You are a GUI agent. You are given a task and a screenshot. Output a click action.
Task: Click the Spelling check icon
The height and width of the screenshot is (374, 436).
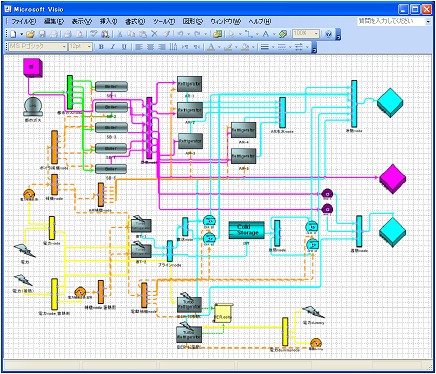(x=94, y=34)
